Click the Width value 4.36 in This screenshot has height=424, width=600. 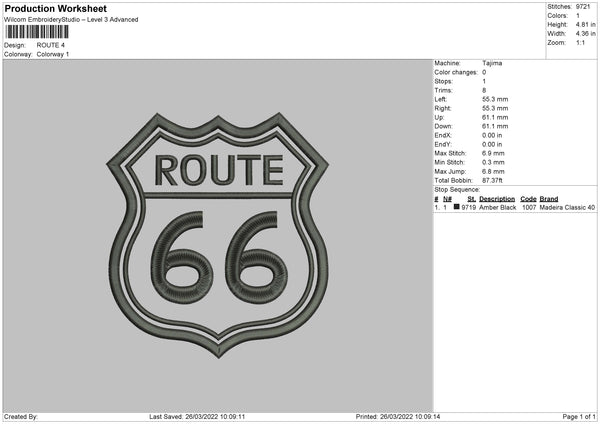coord(585,34)
